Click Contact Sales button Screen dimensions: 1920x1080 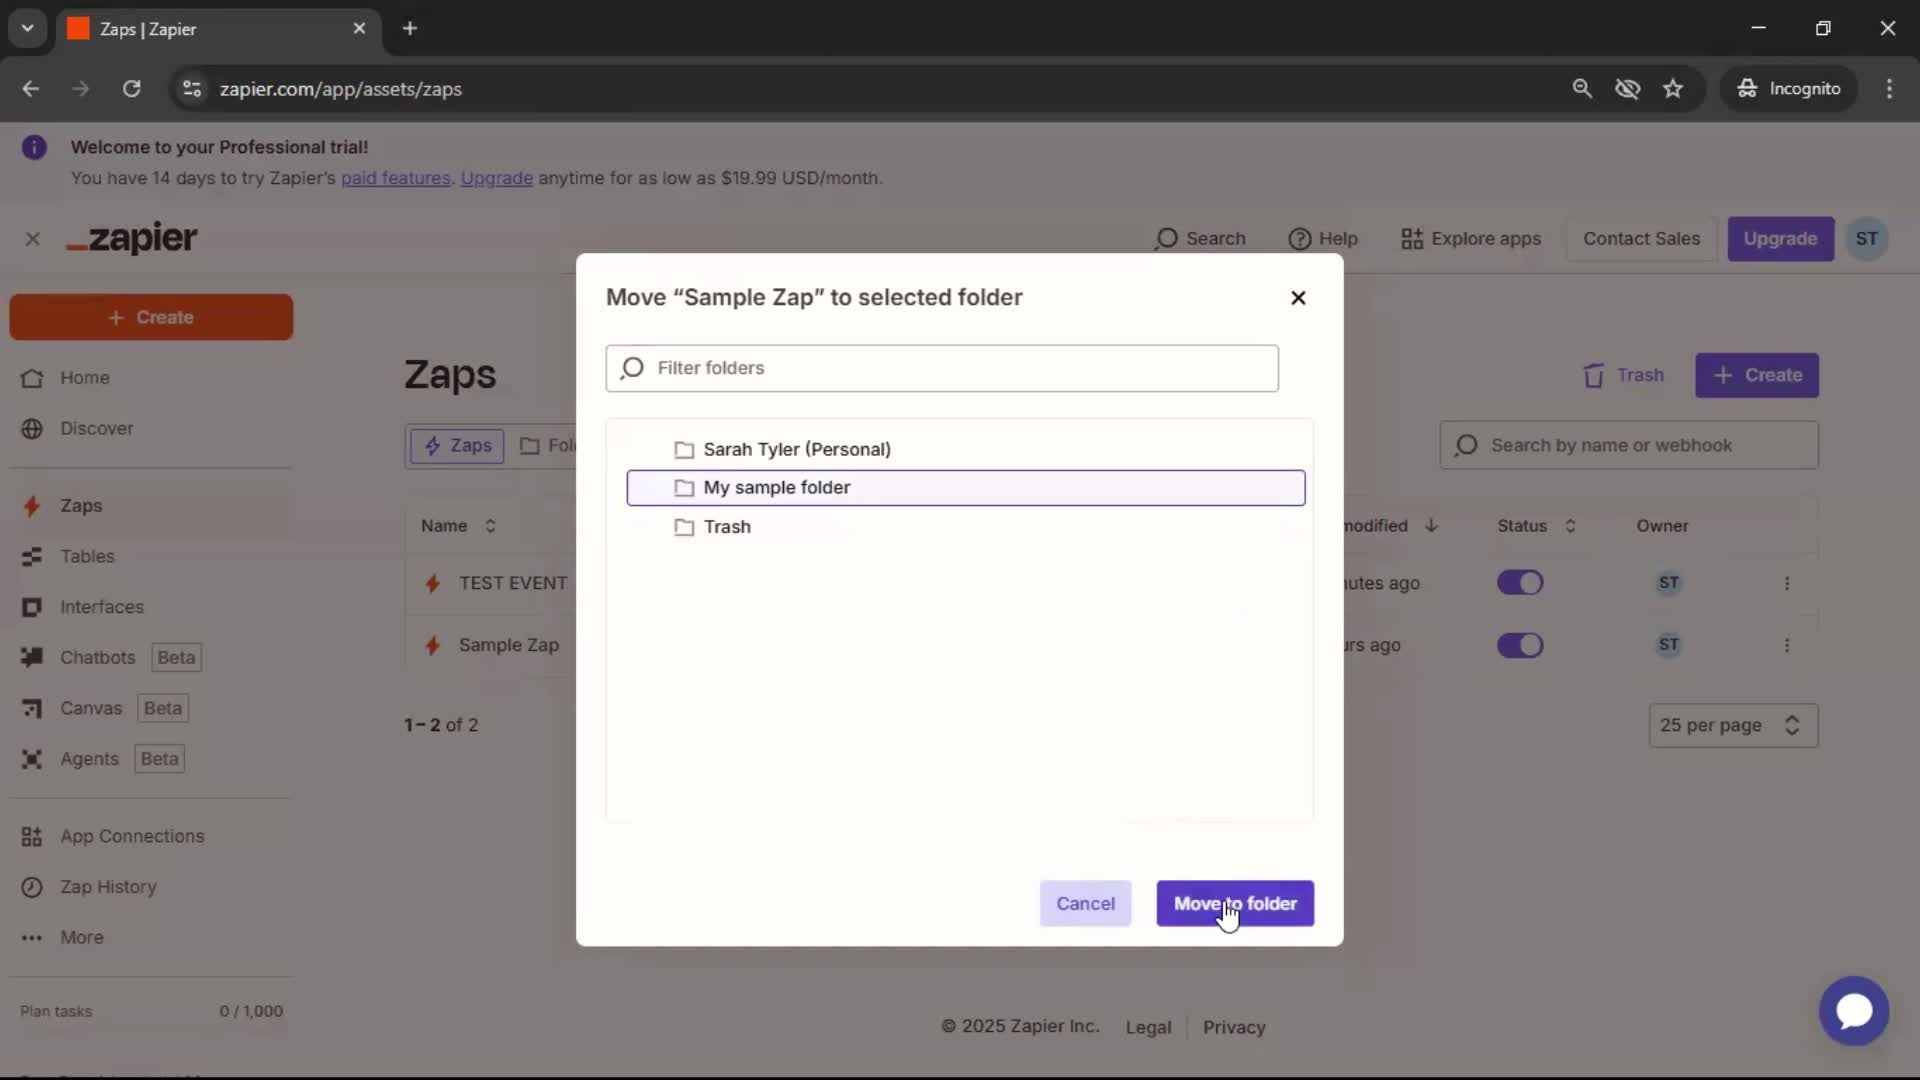pyautogui.click(x=1641, y=239)
